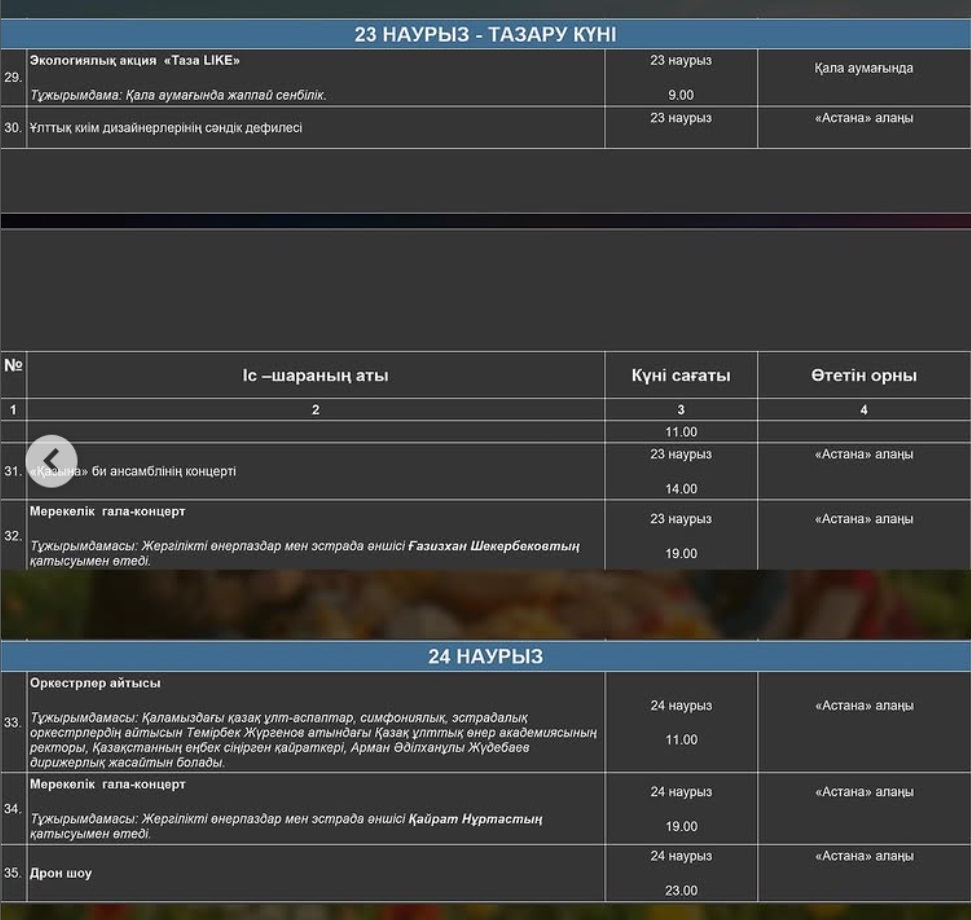Click the 23.00 time for Дрон шоу
This screenshot has width=971, height=920.
click(680, 890)
